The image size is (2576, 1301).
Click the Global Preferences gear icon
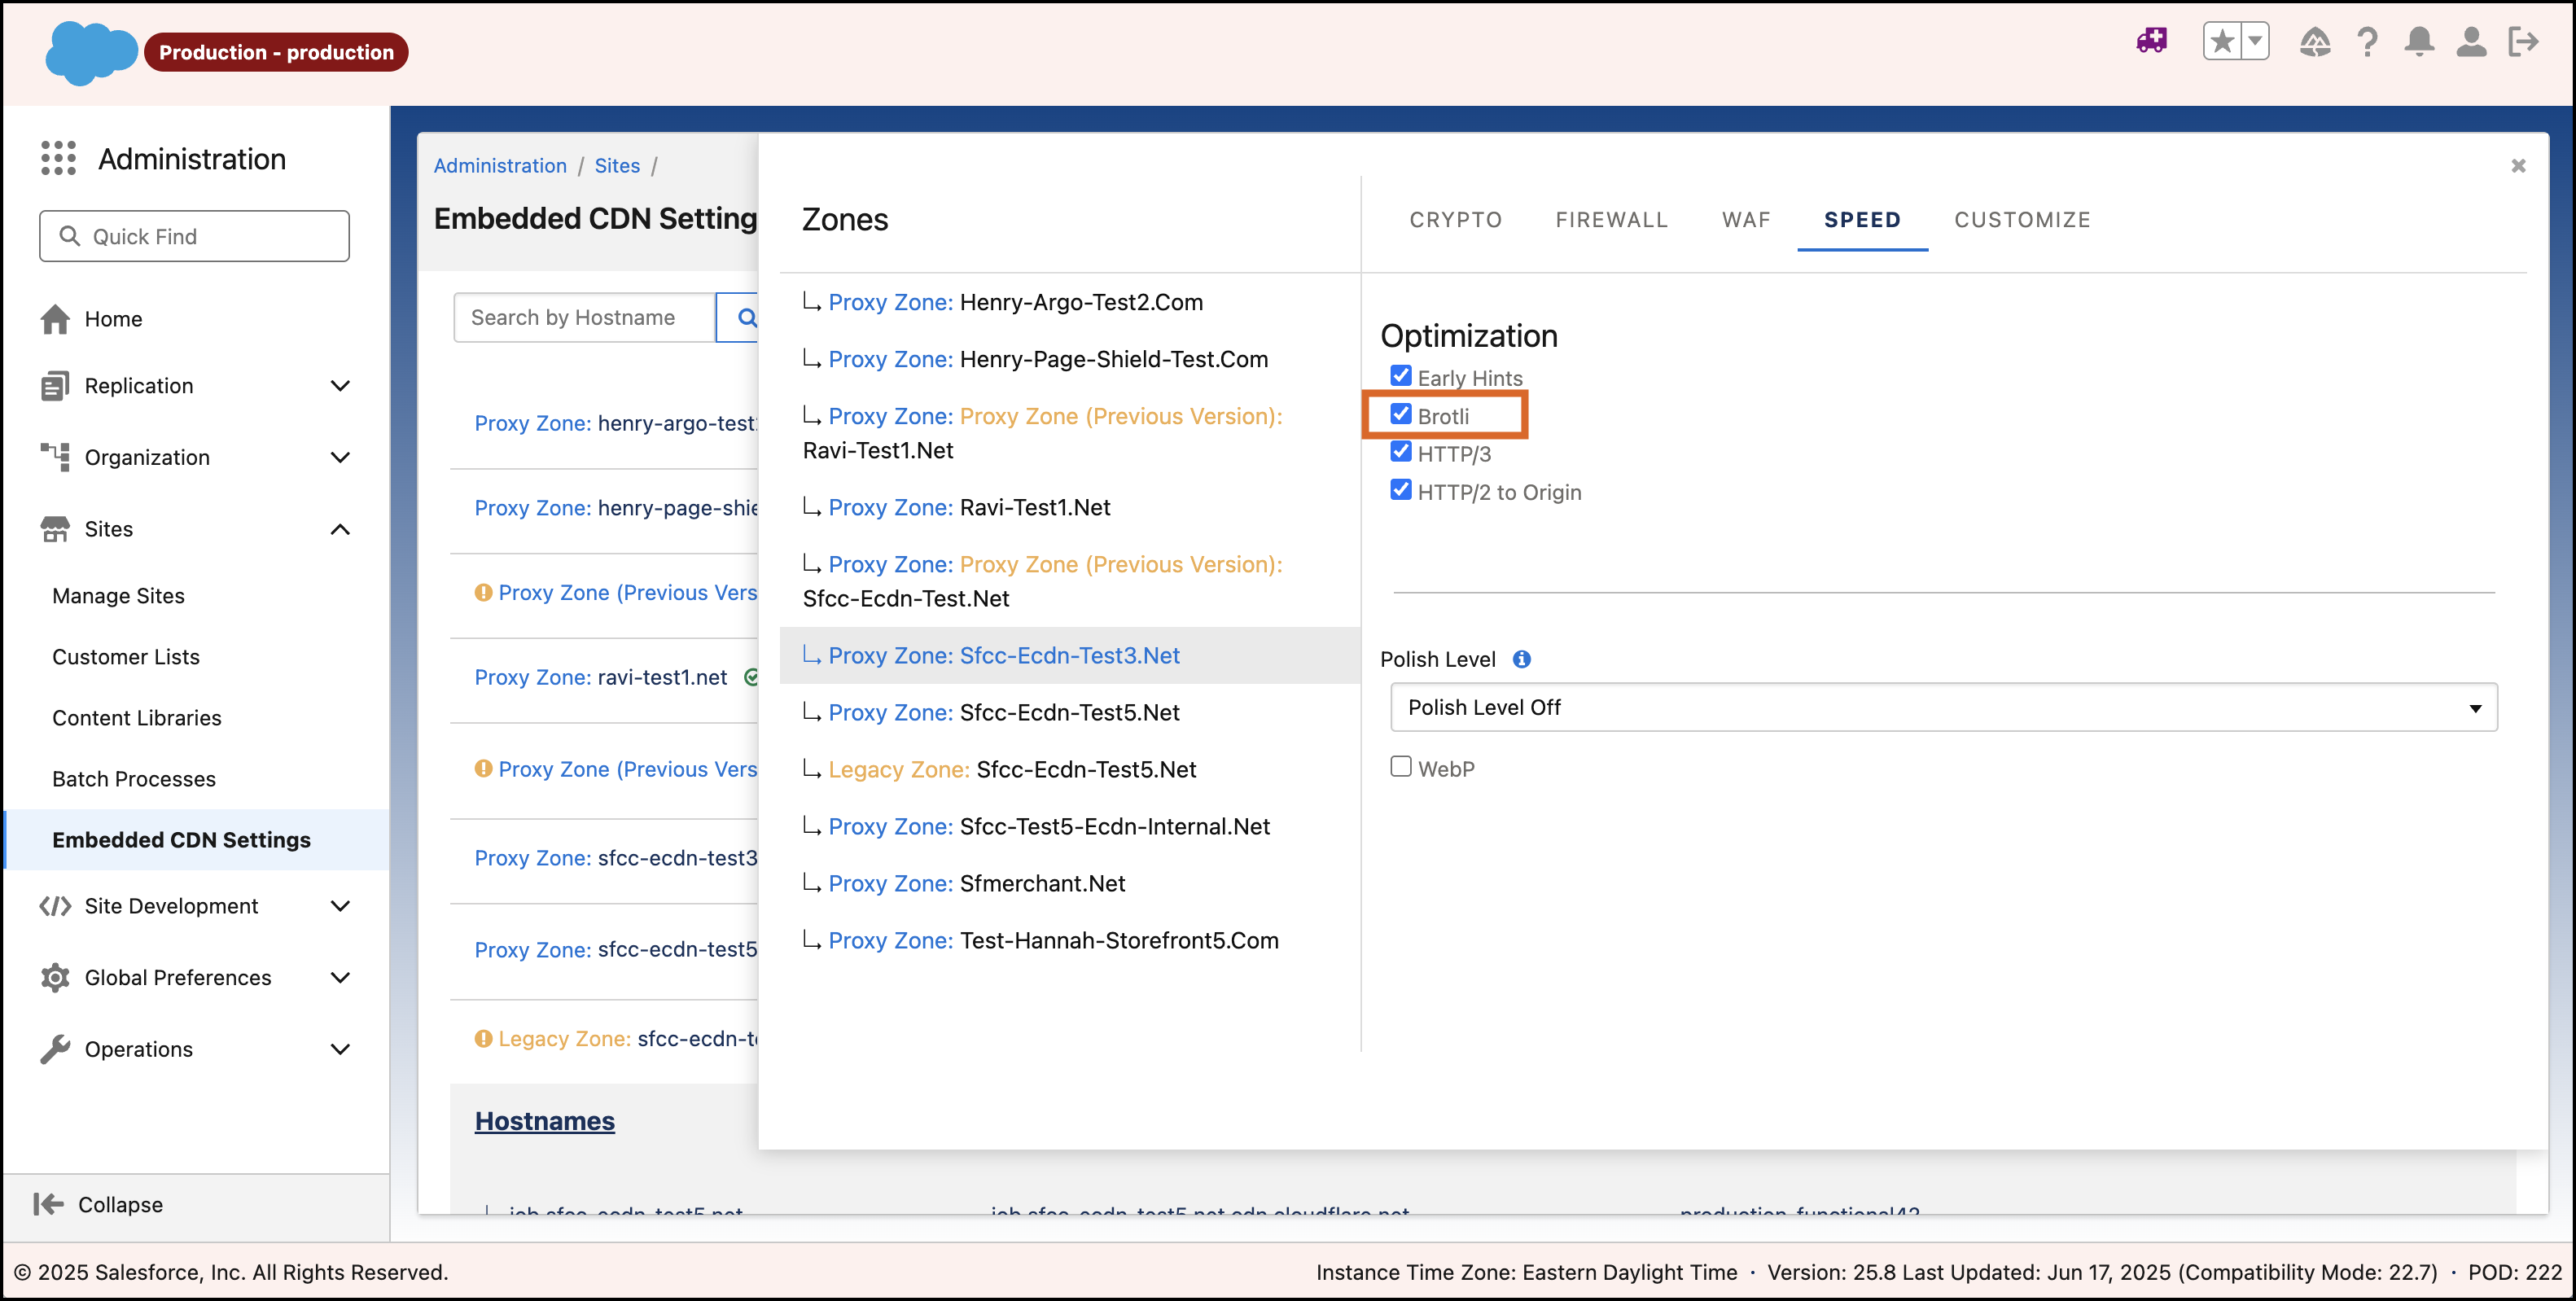point(55,977)
